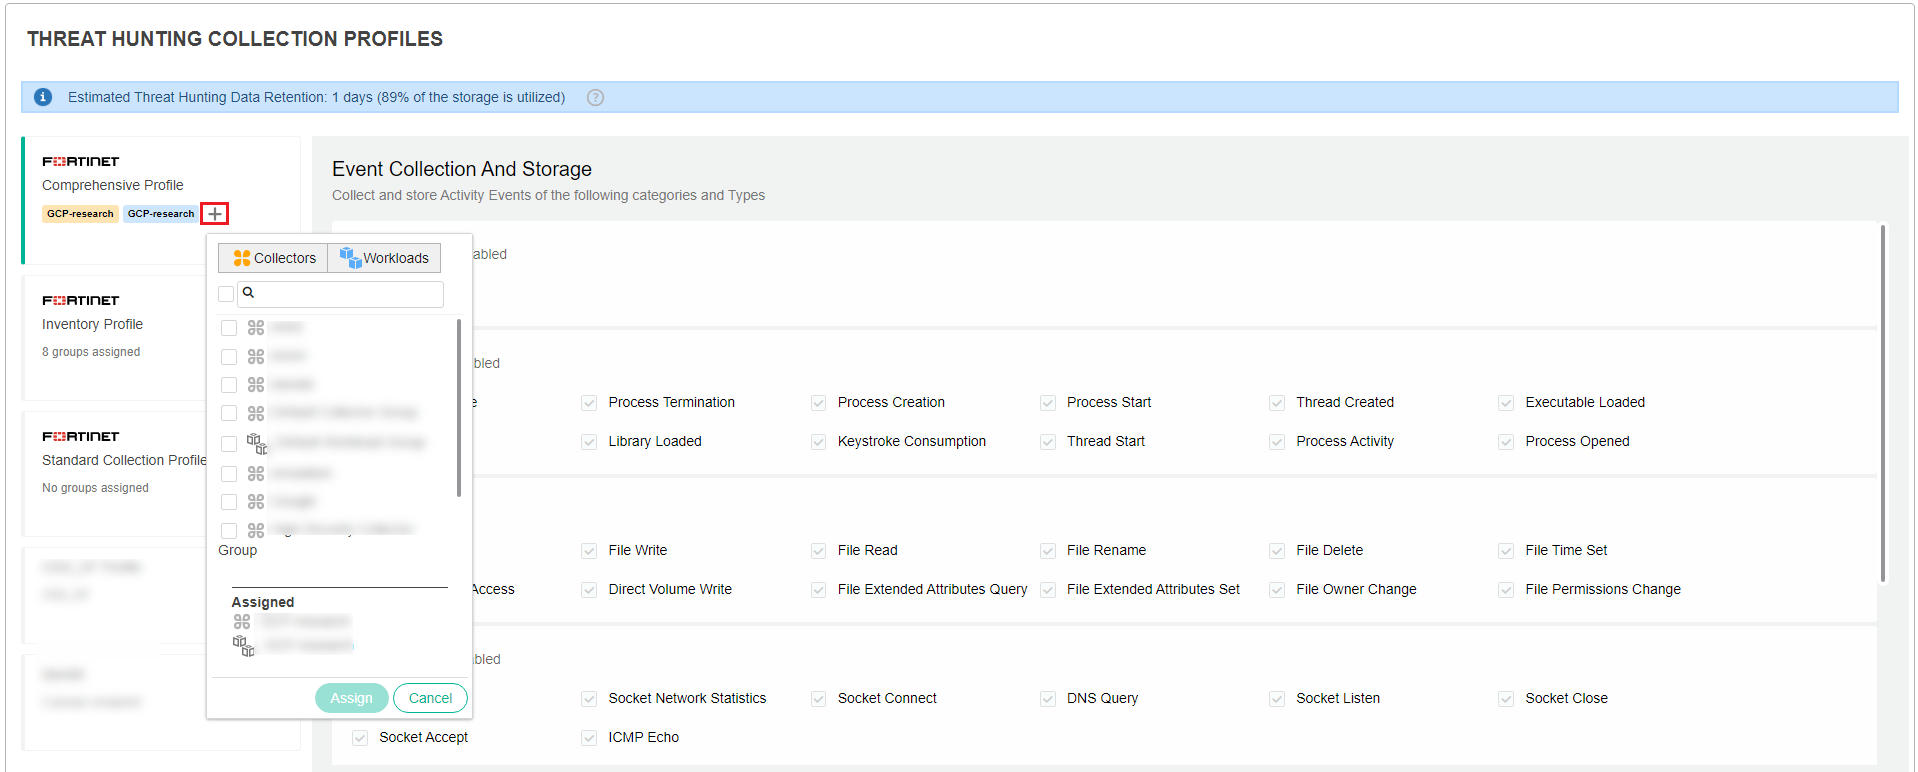Click the "No groups assigned" text
This screenshot has width=1918, height=772.
(x=95, y=488)
